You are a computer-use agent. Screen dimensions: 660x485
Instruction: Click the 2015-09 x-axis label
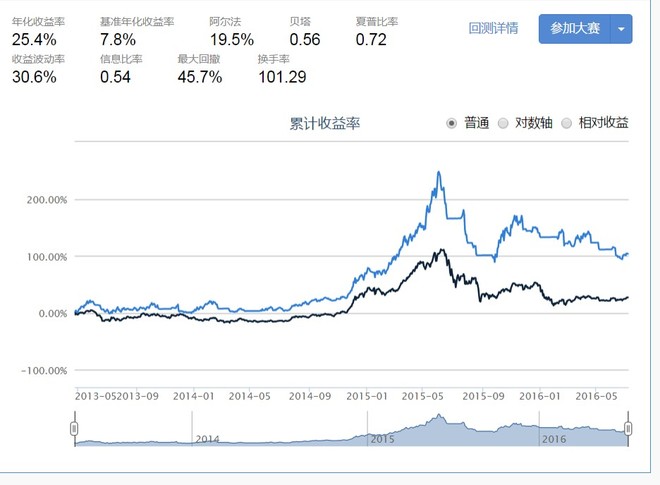point(483,396)
